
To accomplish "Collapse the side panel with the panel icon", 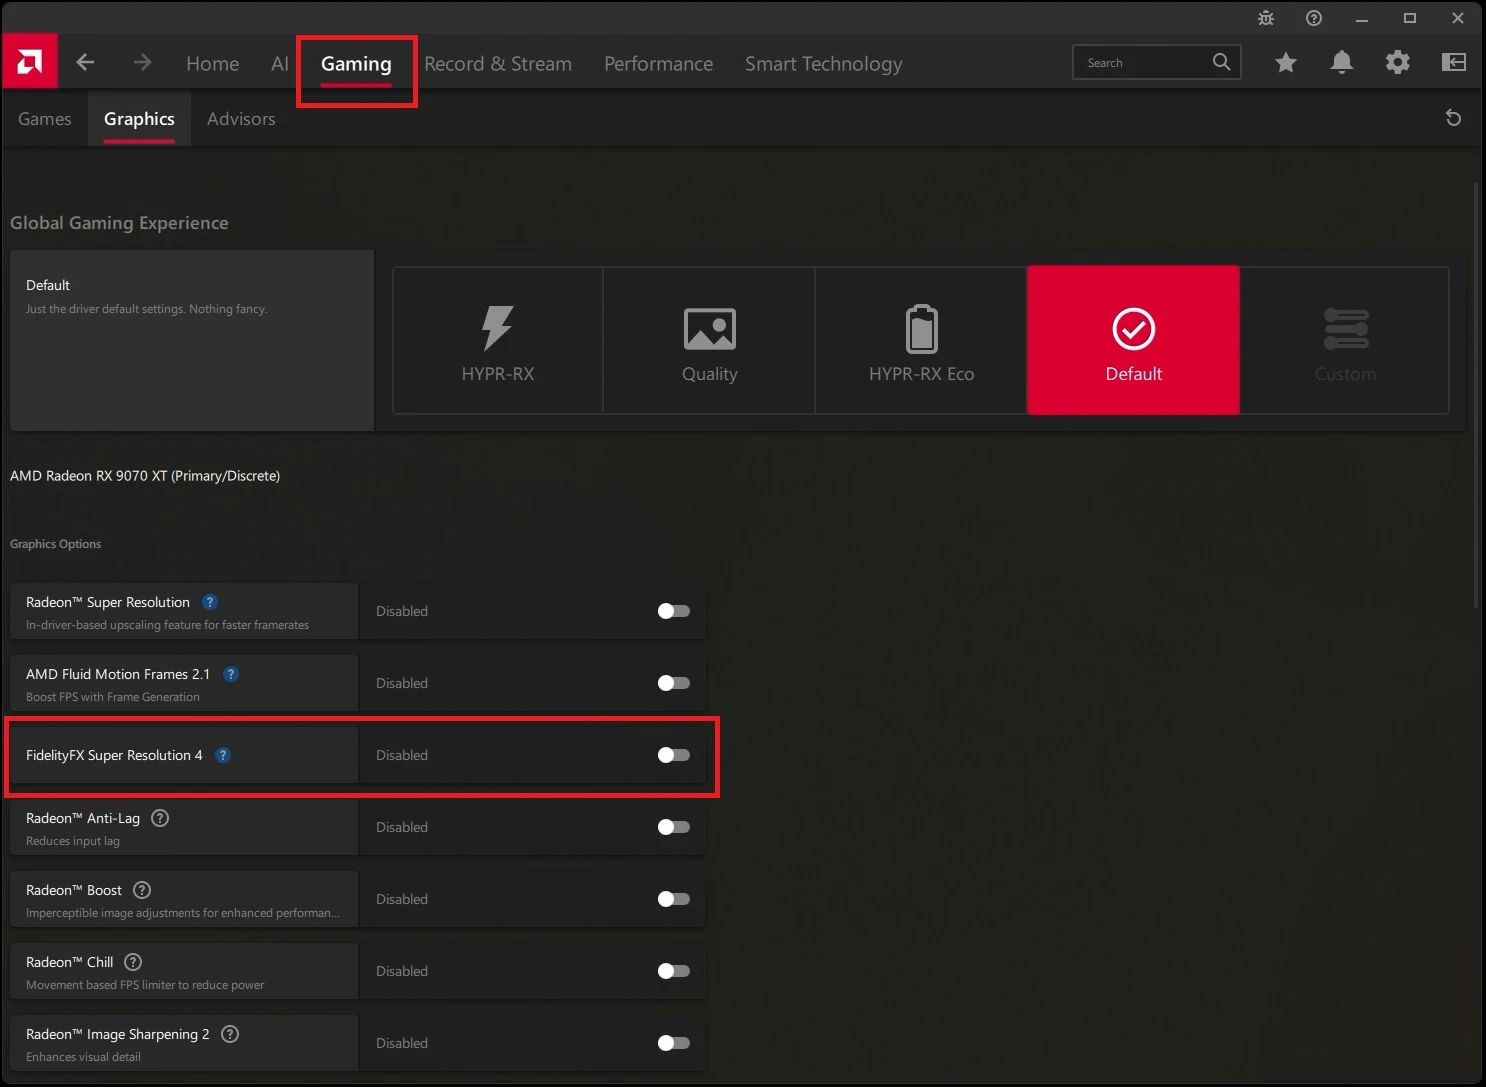I will (1453, 62).
